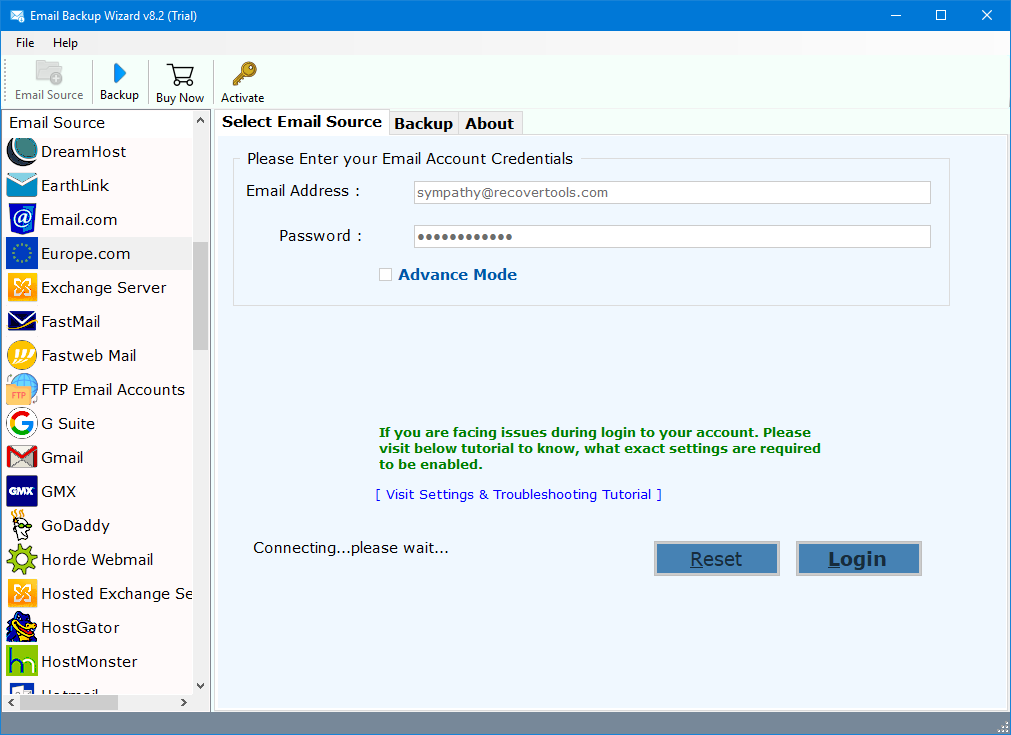Click the Activate key icon
Viewport: 1011px width, 735px height.
(x=244, y=74)
